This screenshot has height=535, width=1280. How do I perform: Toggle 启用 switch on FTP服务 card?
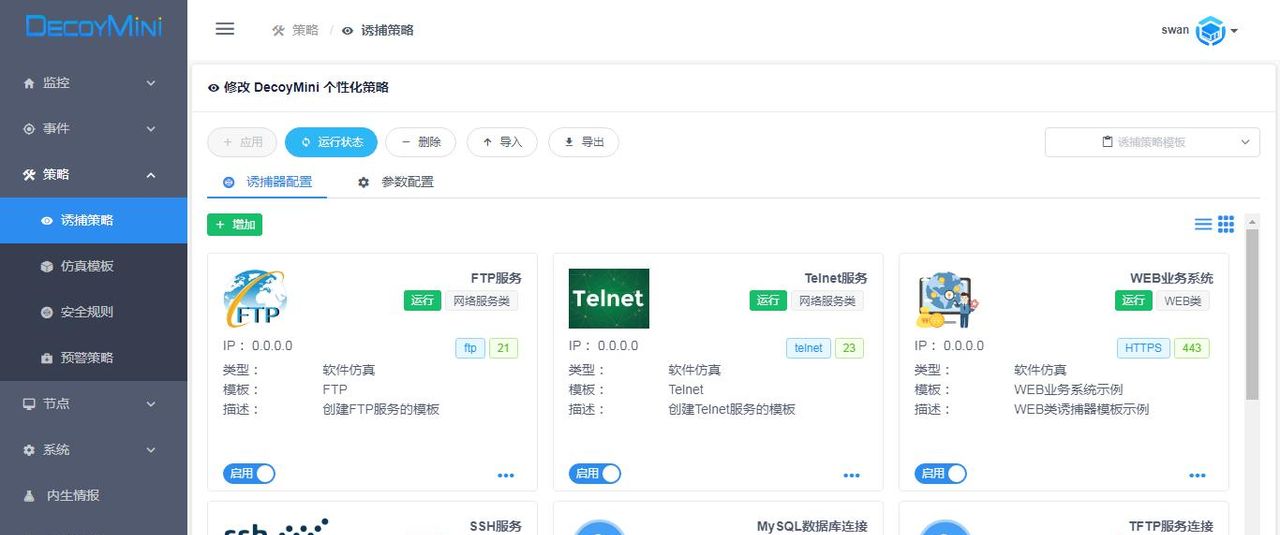(249, 474)
